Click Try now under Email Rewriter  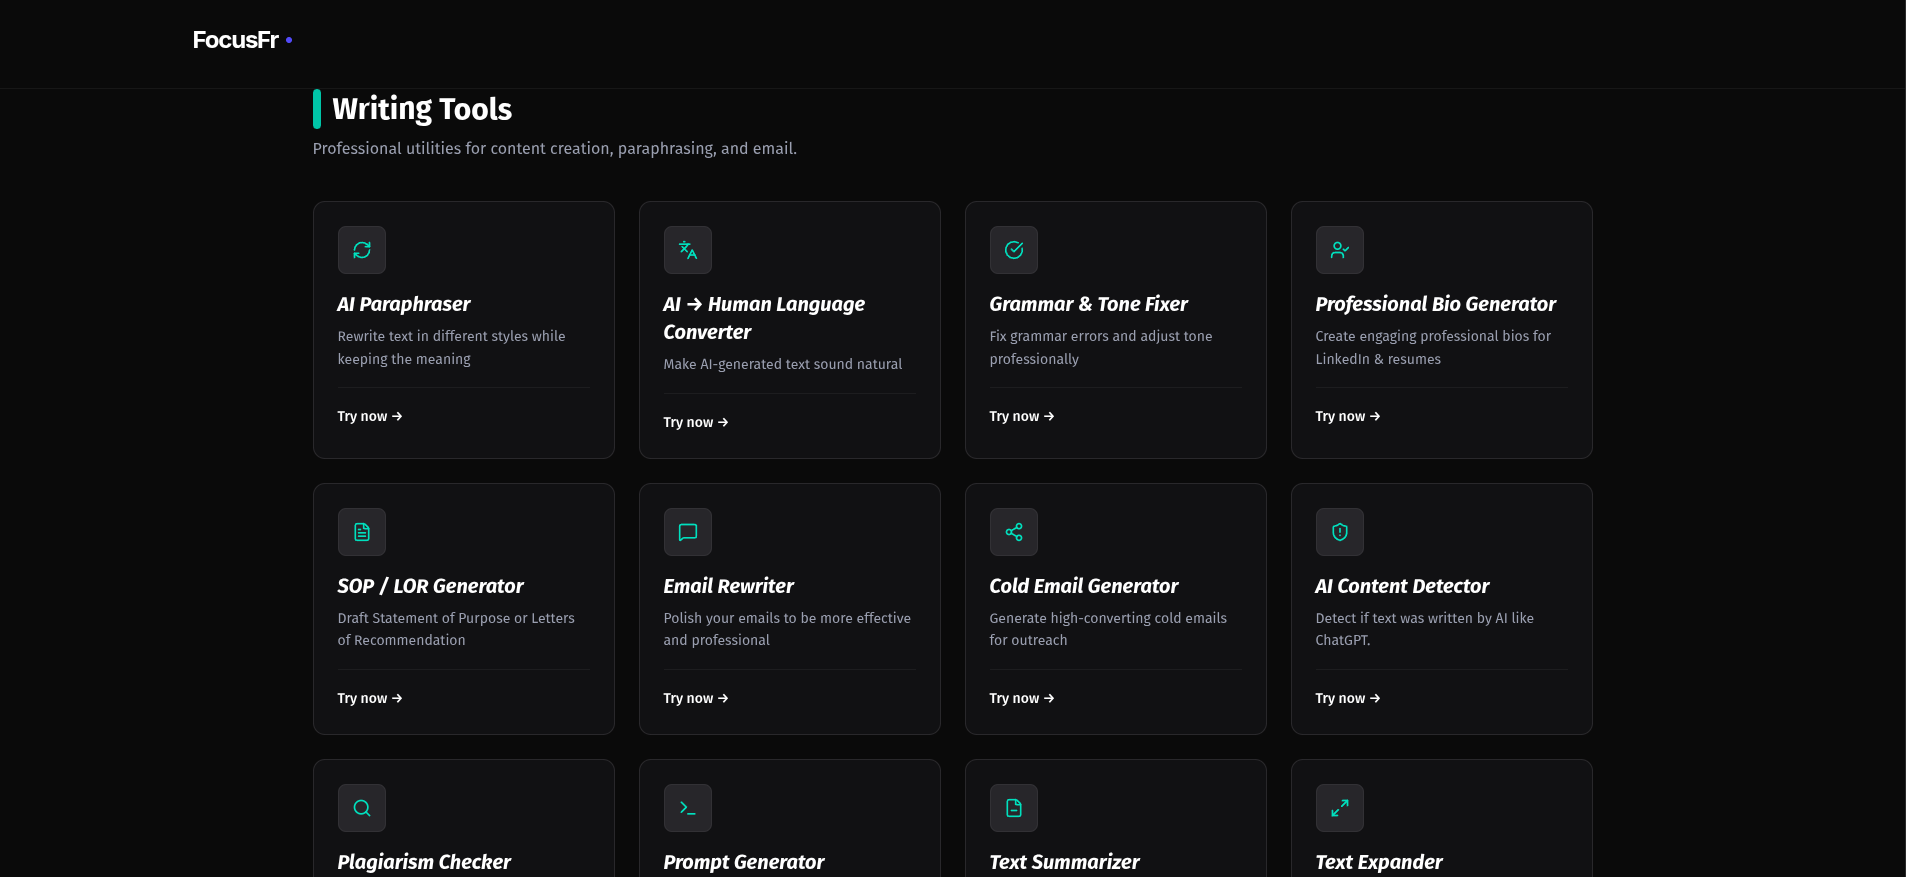[696, 698]
